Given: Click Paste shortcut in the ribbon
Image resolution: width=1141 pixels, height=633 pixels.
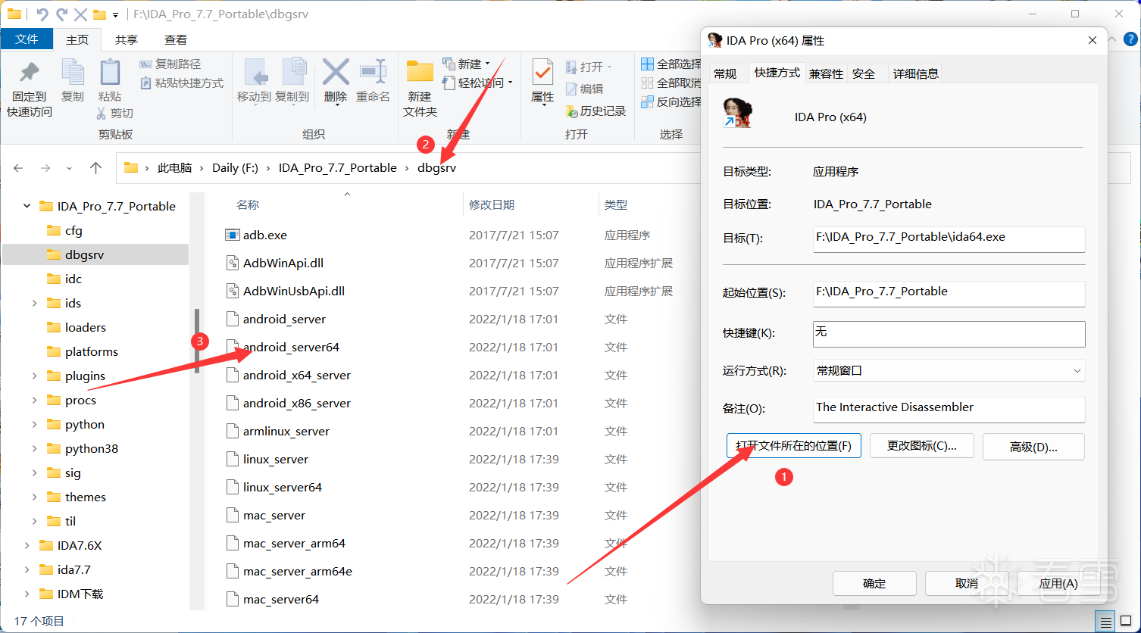Looking at the screenshot, I should [181, 83].
